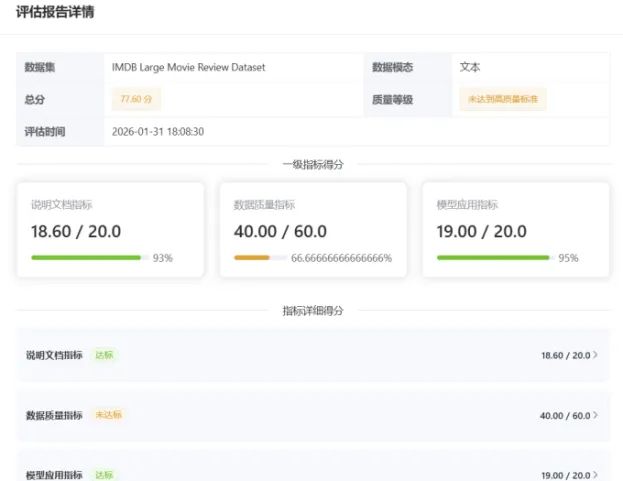Select the 数据质量指标 40.00 / 60.0 card

pyautogui.click(x=313, y=229)
